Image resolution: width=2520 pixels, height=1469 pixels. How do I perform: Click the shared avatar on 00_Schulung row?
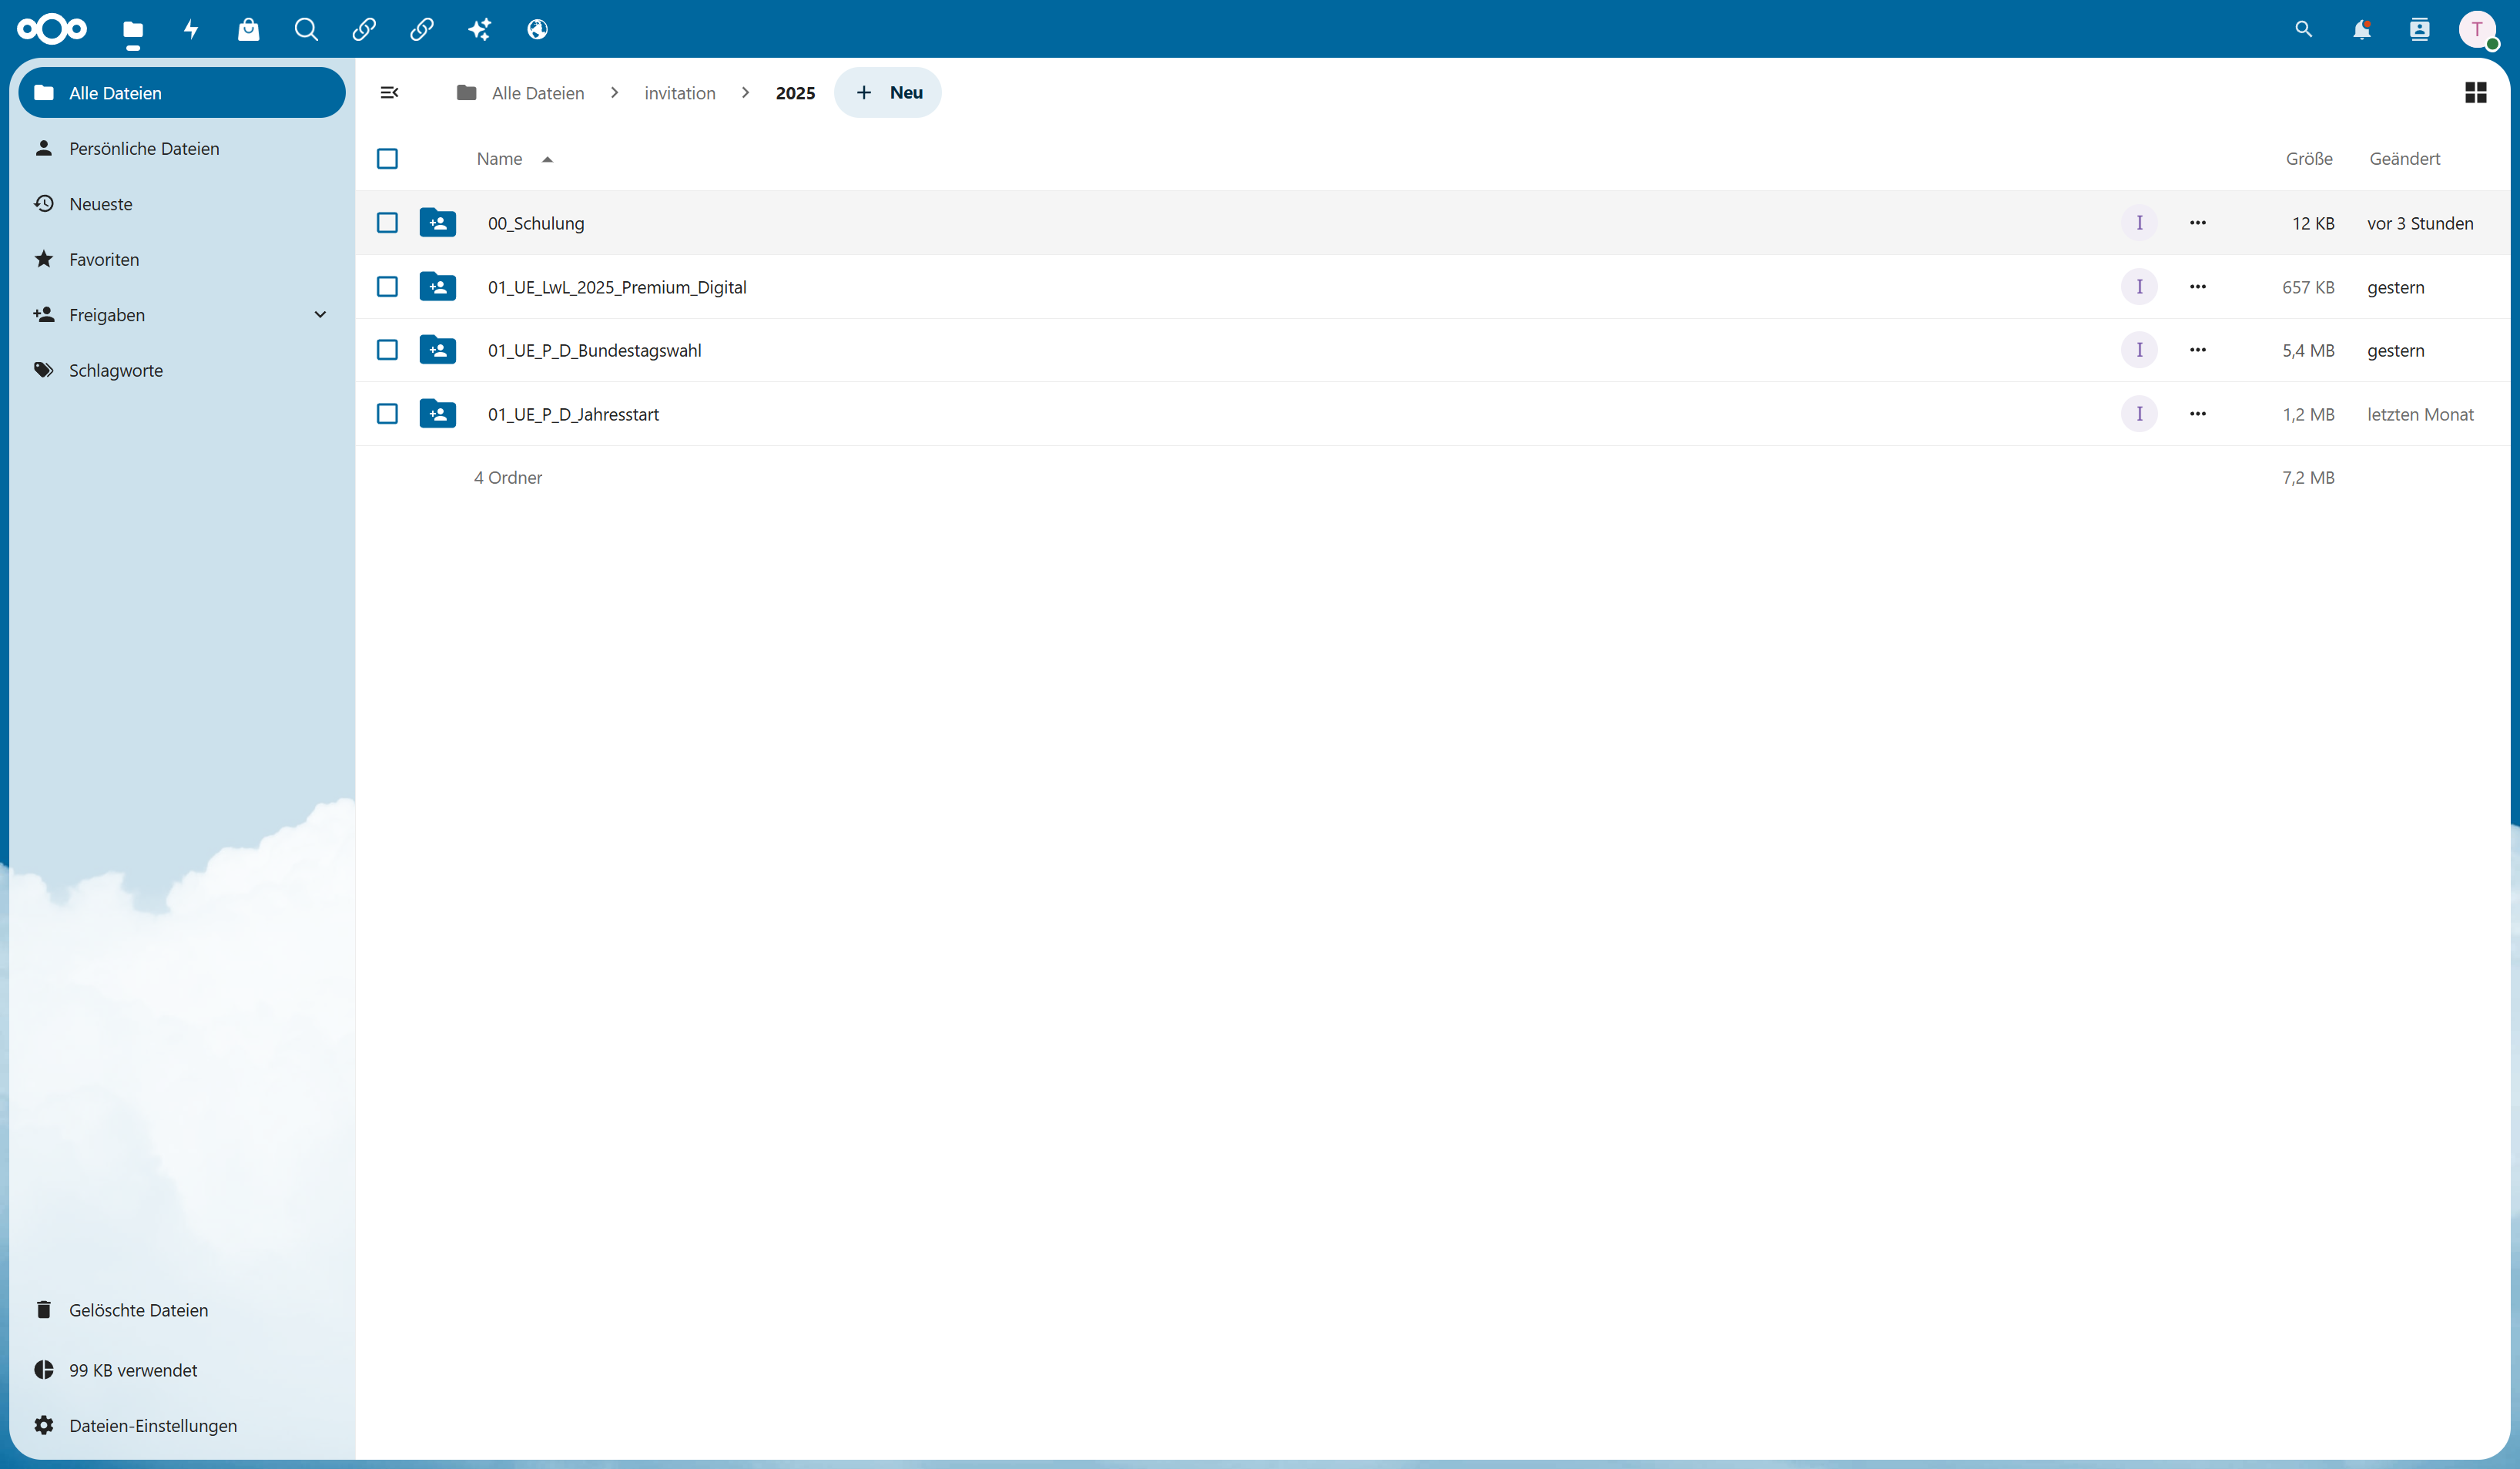[2139, 223]
